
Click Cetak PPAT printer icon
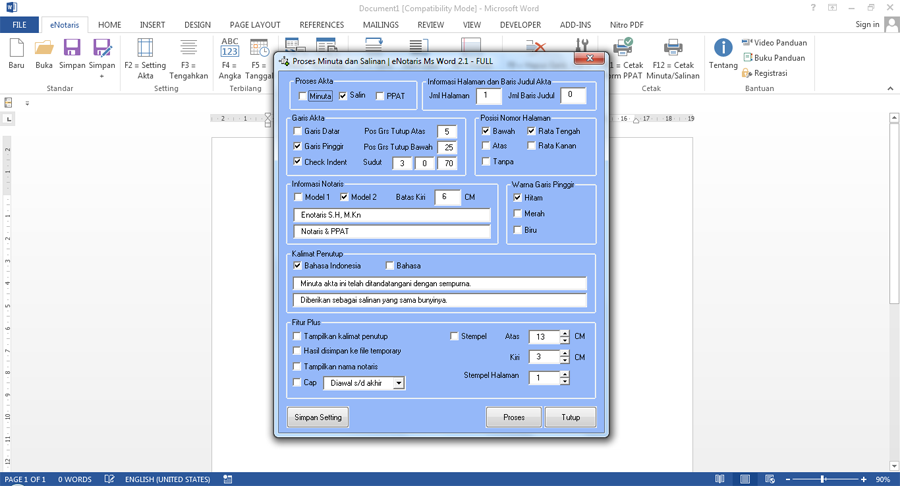pos(623,48)
